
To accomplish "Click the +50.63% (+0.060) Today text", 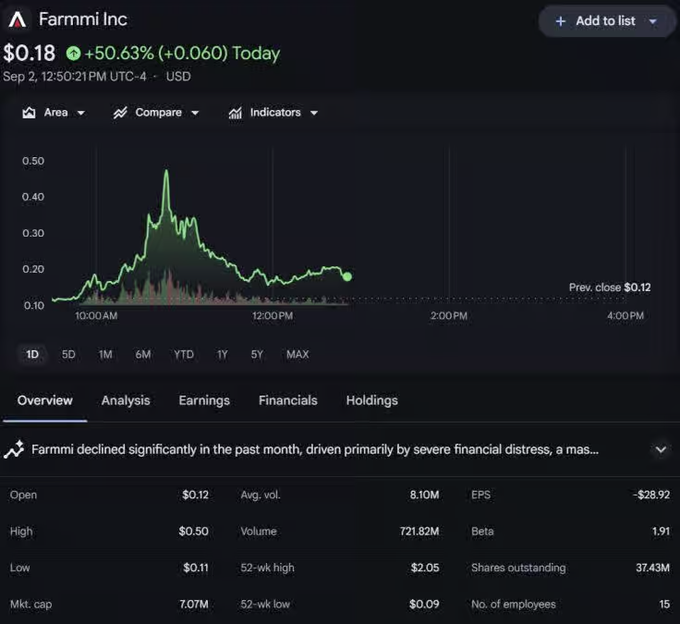I will point(182,53).
